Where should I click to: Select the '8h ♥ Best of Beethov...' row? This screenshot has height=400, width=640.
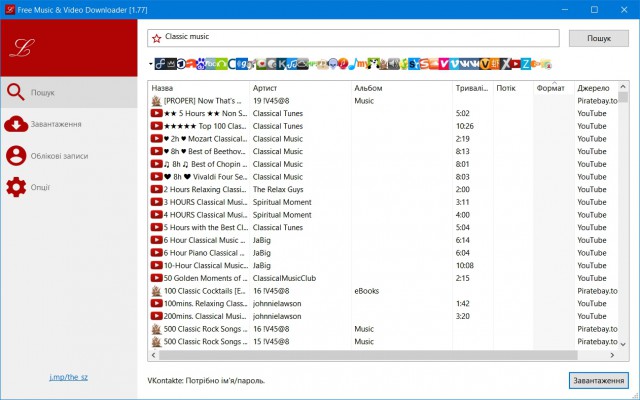383,151
